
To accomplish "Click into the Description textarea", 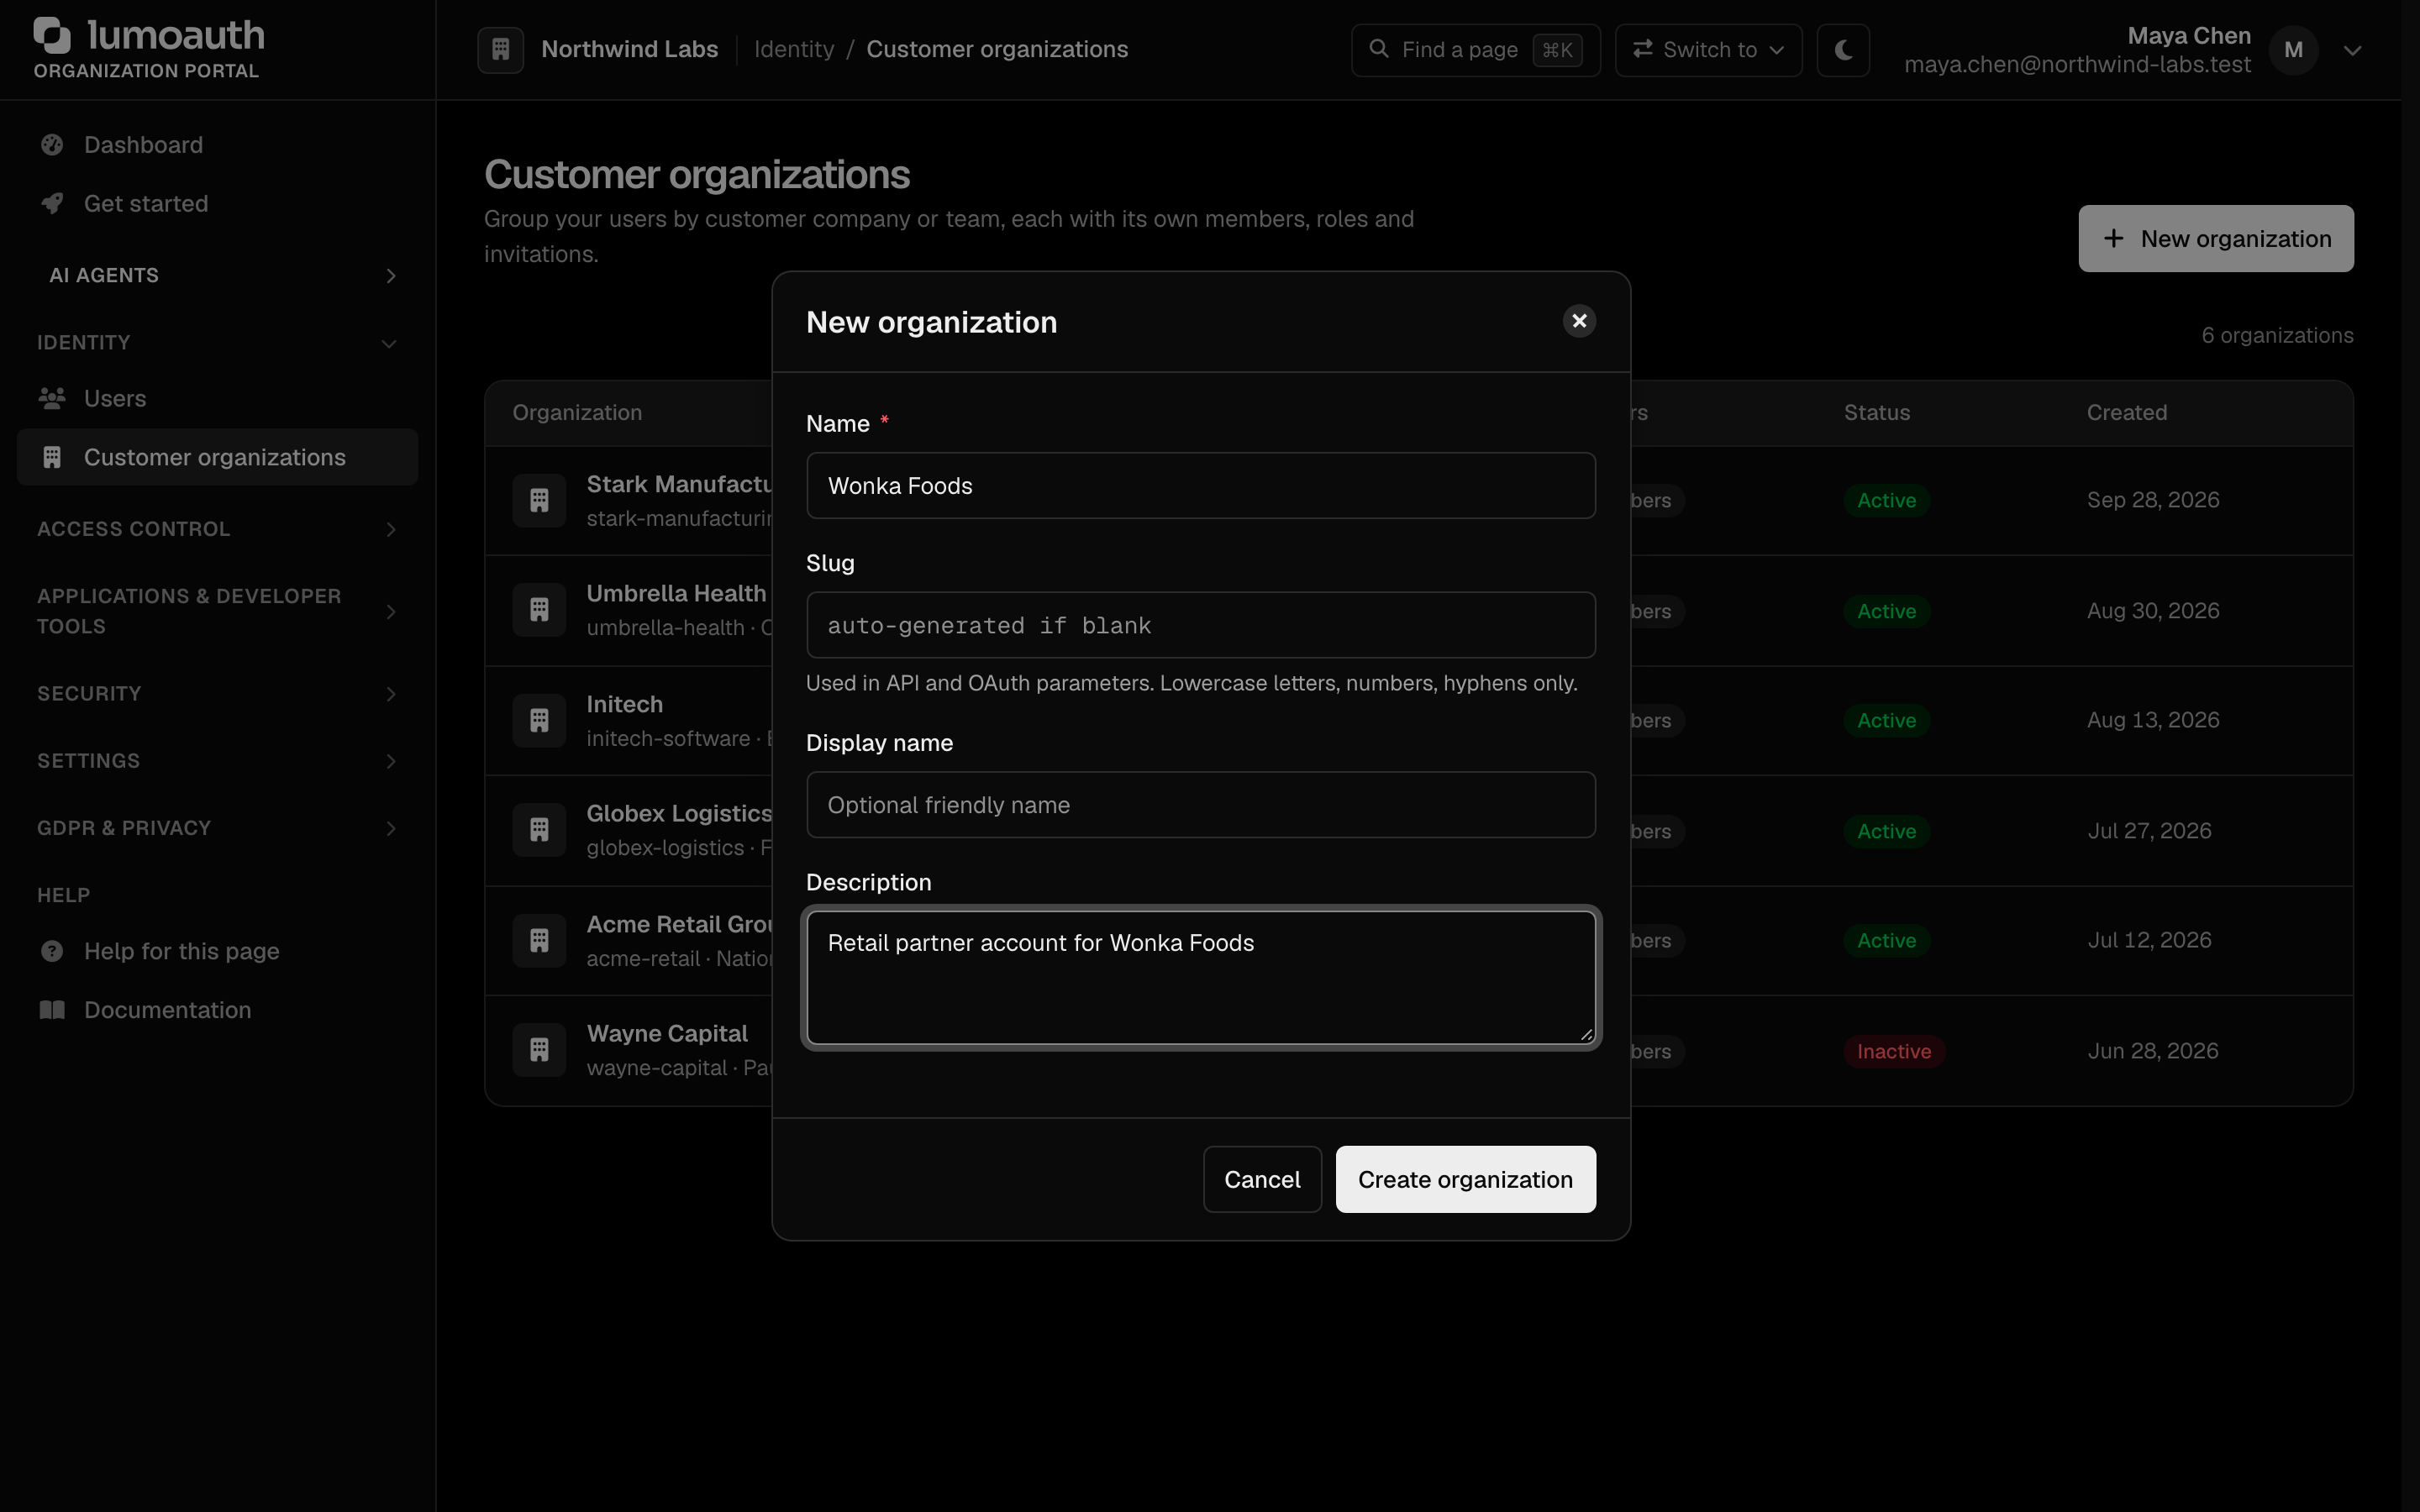I will [x=1201, y=978].
